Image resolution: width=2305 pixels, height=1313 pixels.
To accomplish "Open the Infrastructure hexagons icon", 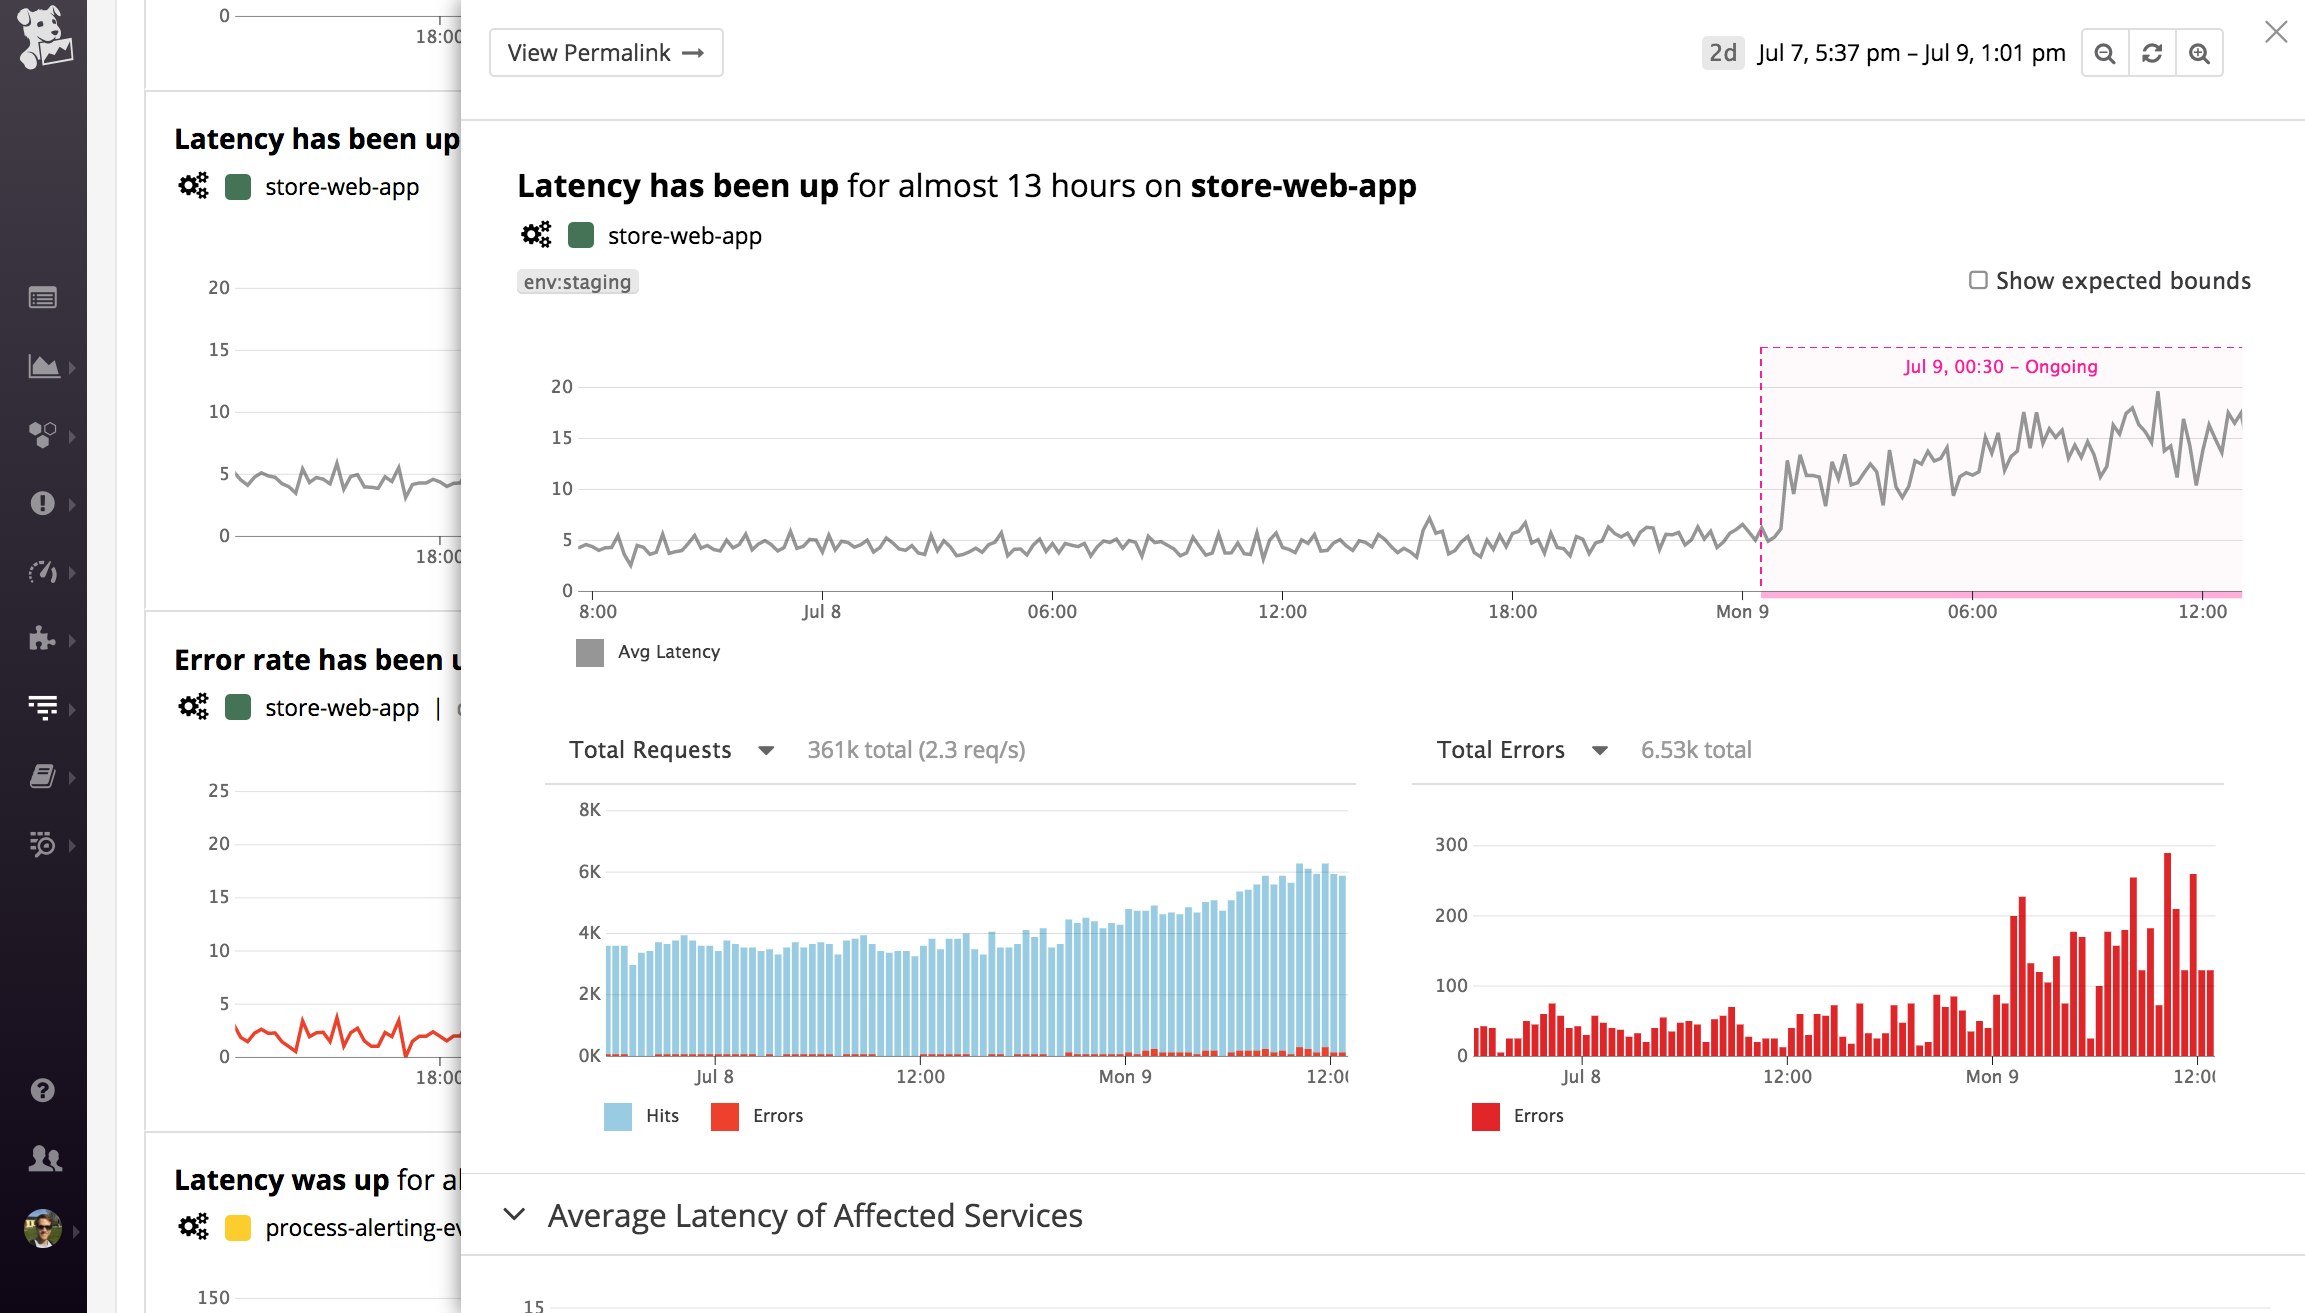I will [x=42, y=435].
